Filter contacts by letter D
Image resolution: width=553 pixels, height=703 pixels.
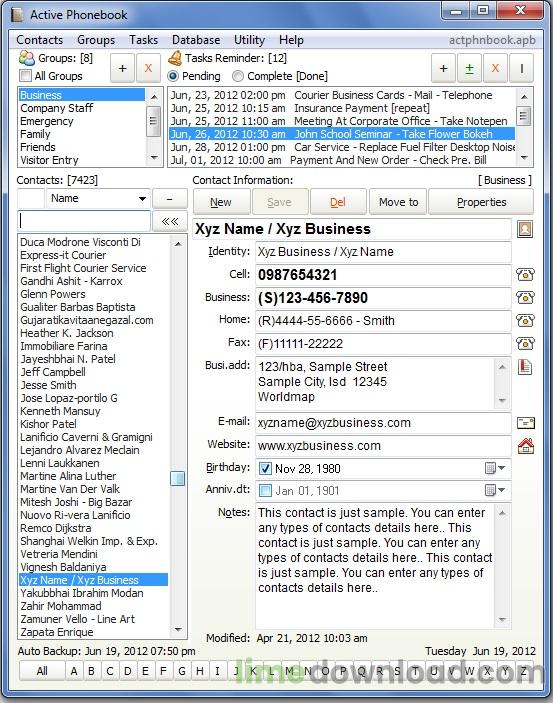coord(128,671)
